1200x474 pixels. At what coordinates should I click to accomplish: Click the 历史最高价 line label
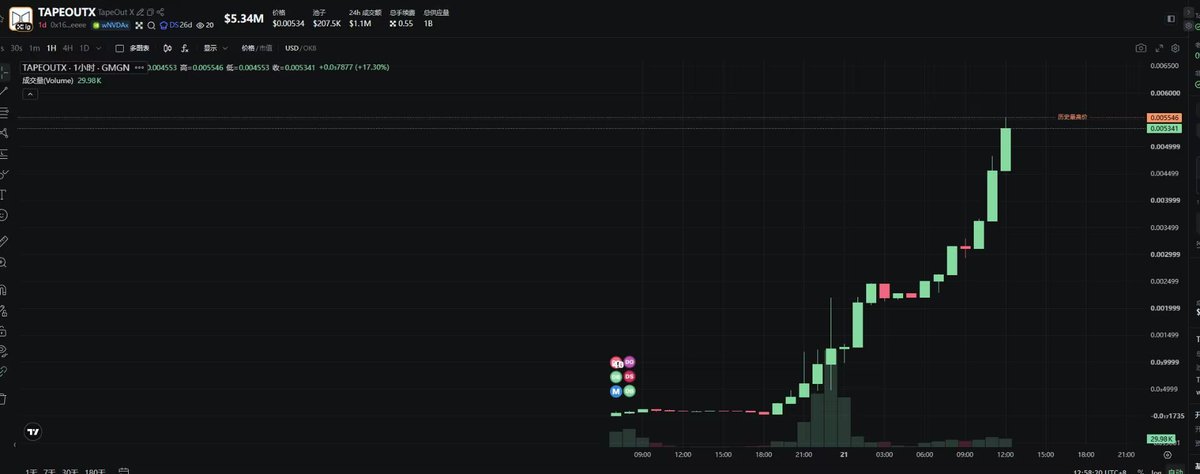tap(1071, 117)
